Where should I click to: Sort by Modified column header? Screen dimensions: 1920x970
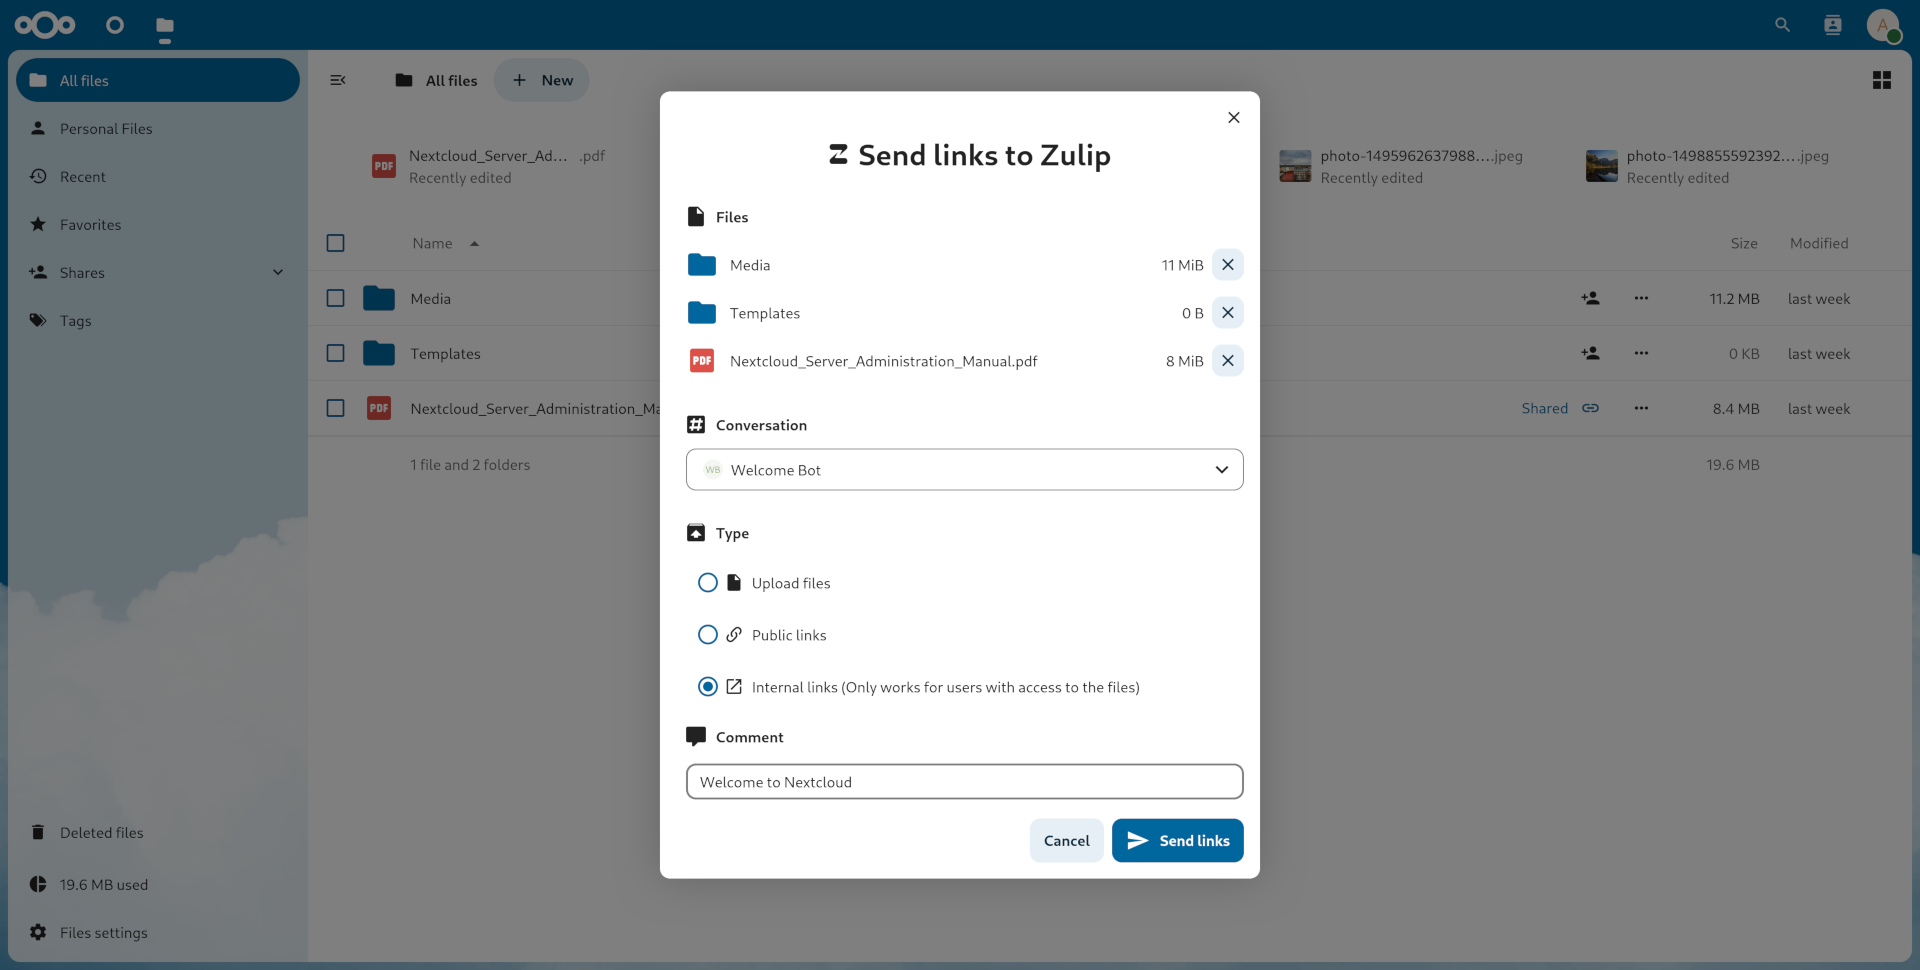1818,243
